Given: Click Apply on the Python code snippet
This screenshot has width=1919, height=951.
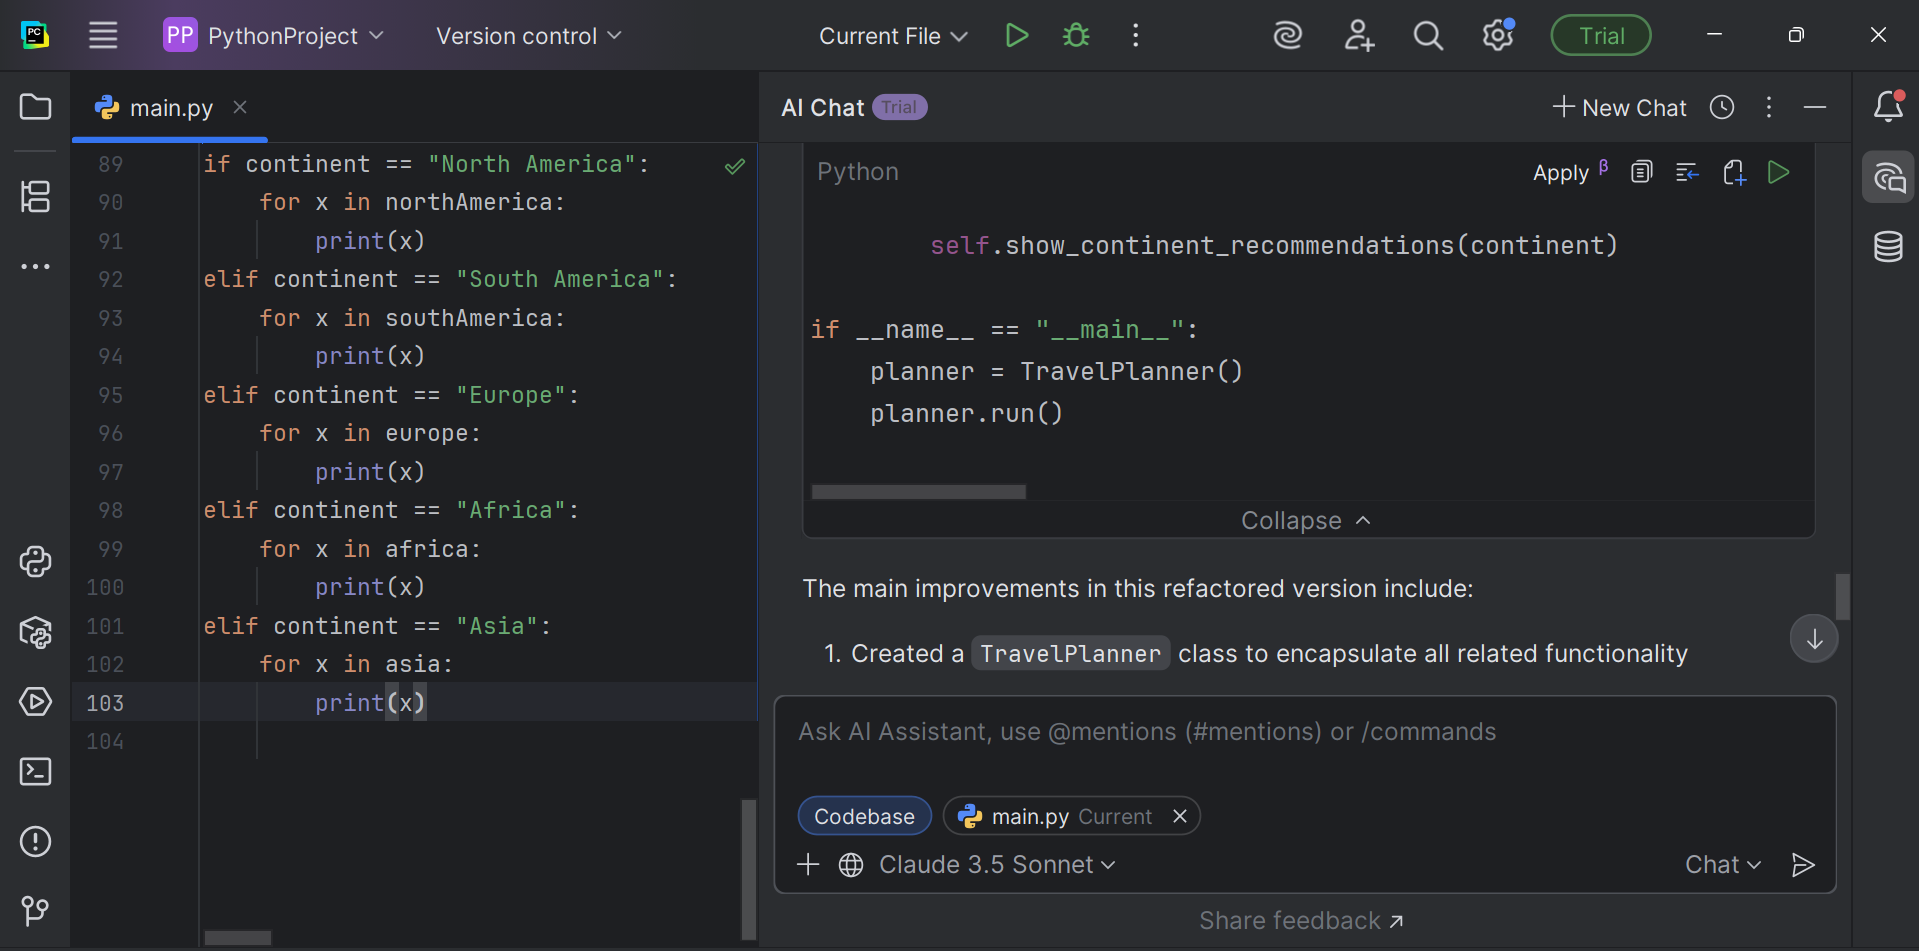Looking at the screenshot, I should click(1560, 173).
